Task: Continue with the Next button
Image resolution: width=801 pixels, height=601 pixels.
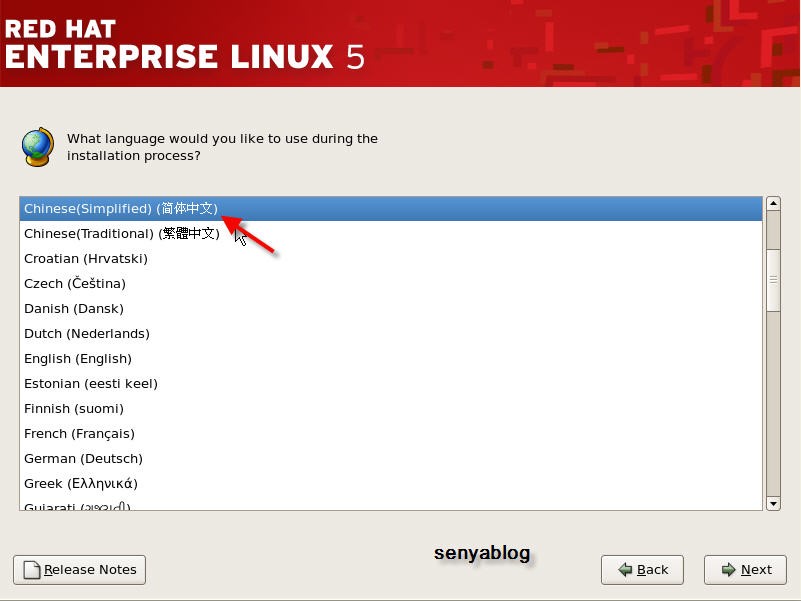Action: click(x=745, y=569)
